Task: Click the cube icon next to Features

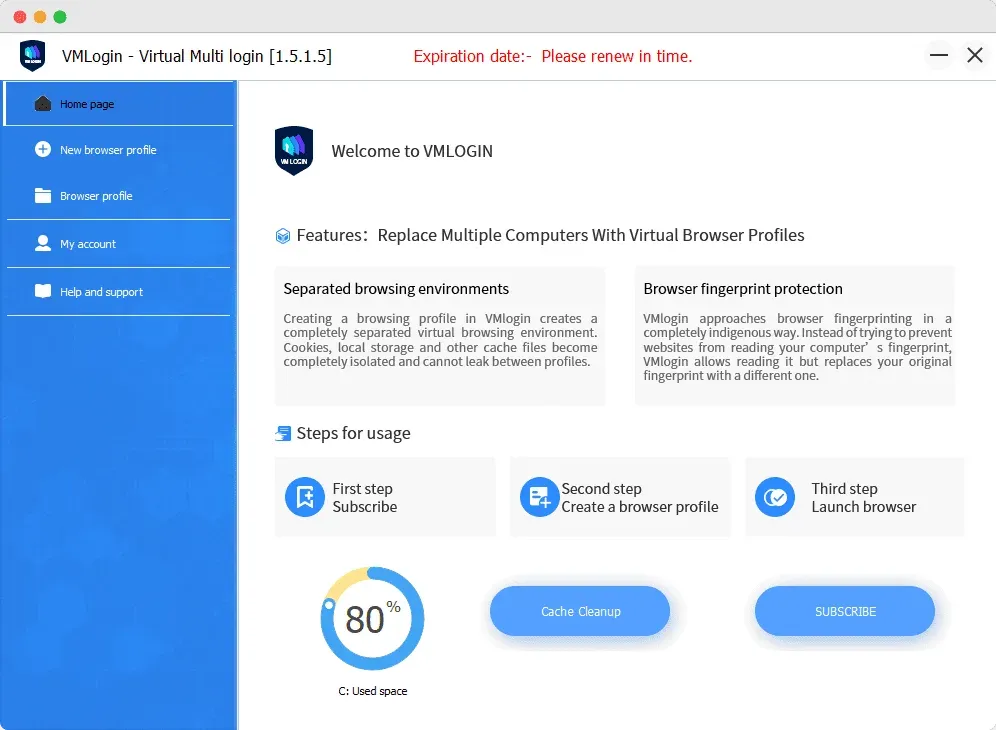Action: pyautogui.click(x=283, y=236)
